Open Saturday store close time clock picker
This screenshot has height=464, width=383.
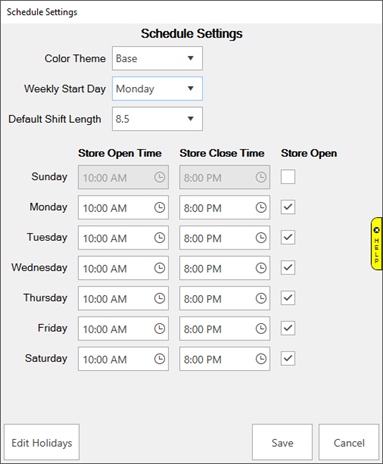coord(261,359)
